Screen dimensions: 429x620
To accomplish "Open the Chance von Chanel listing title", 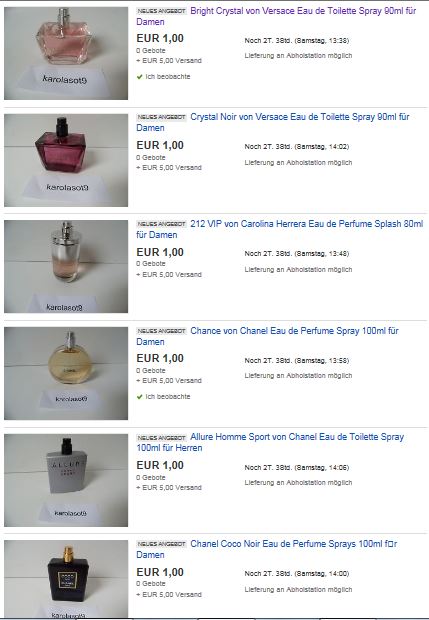I will coord(267,336).
